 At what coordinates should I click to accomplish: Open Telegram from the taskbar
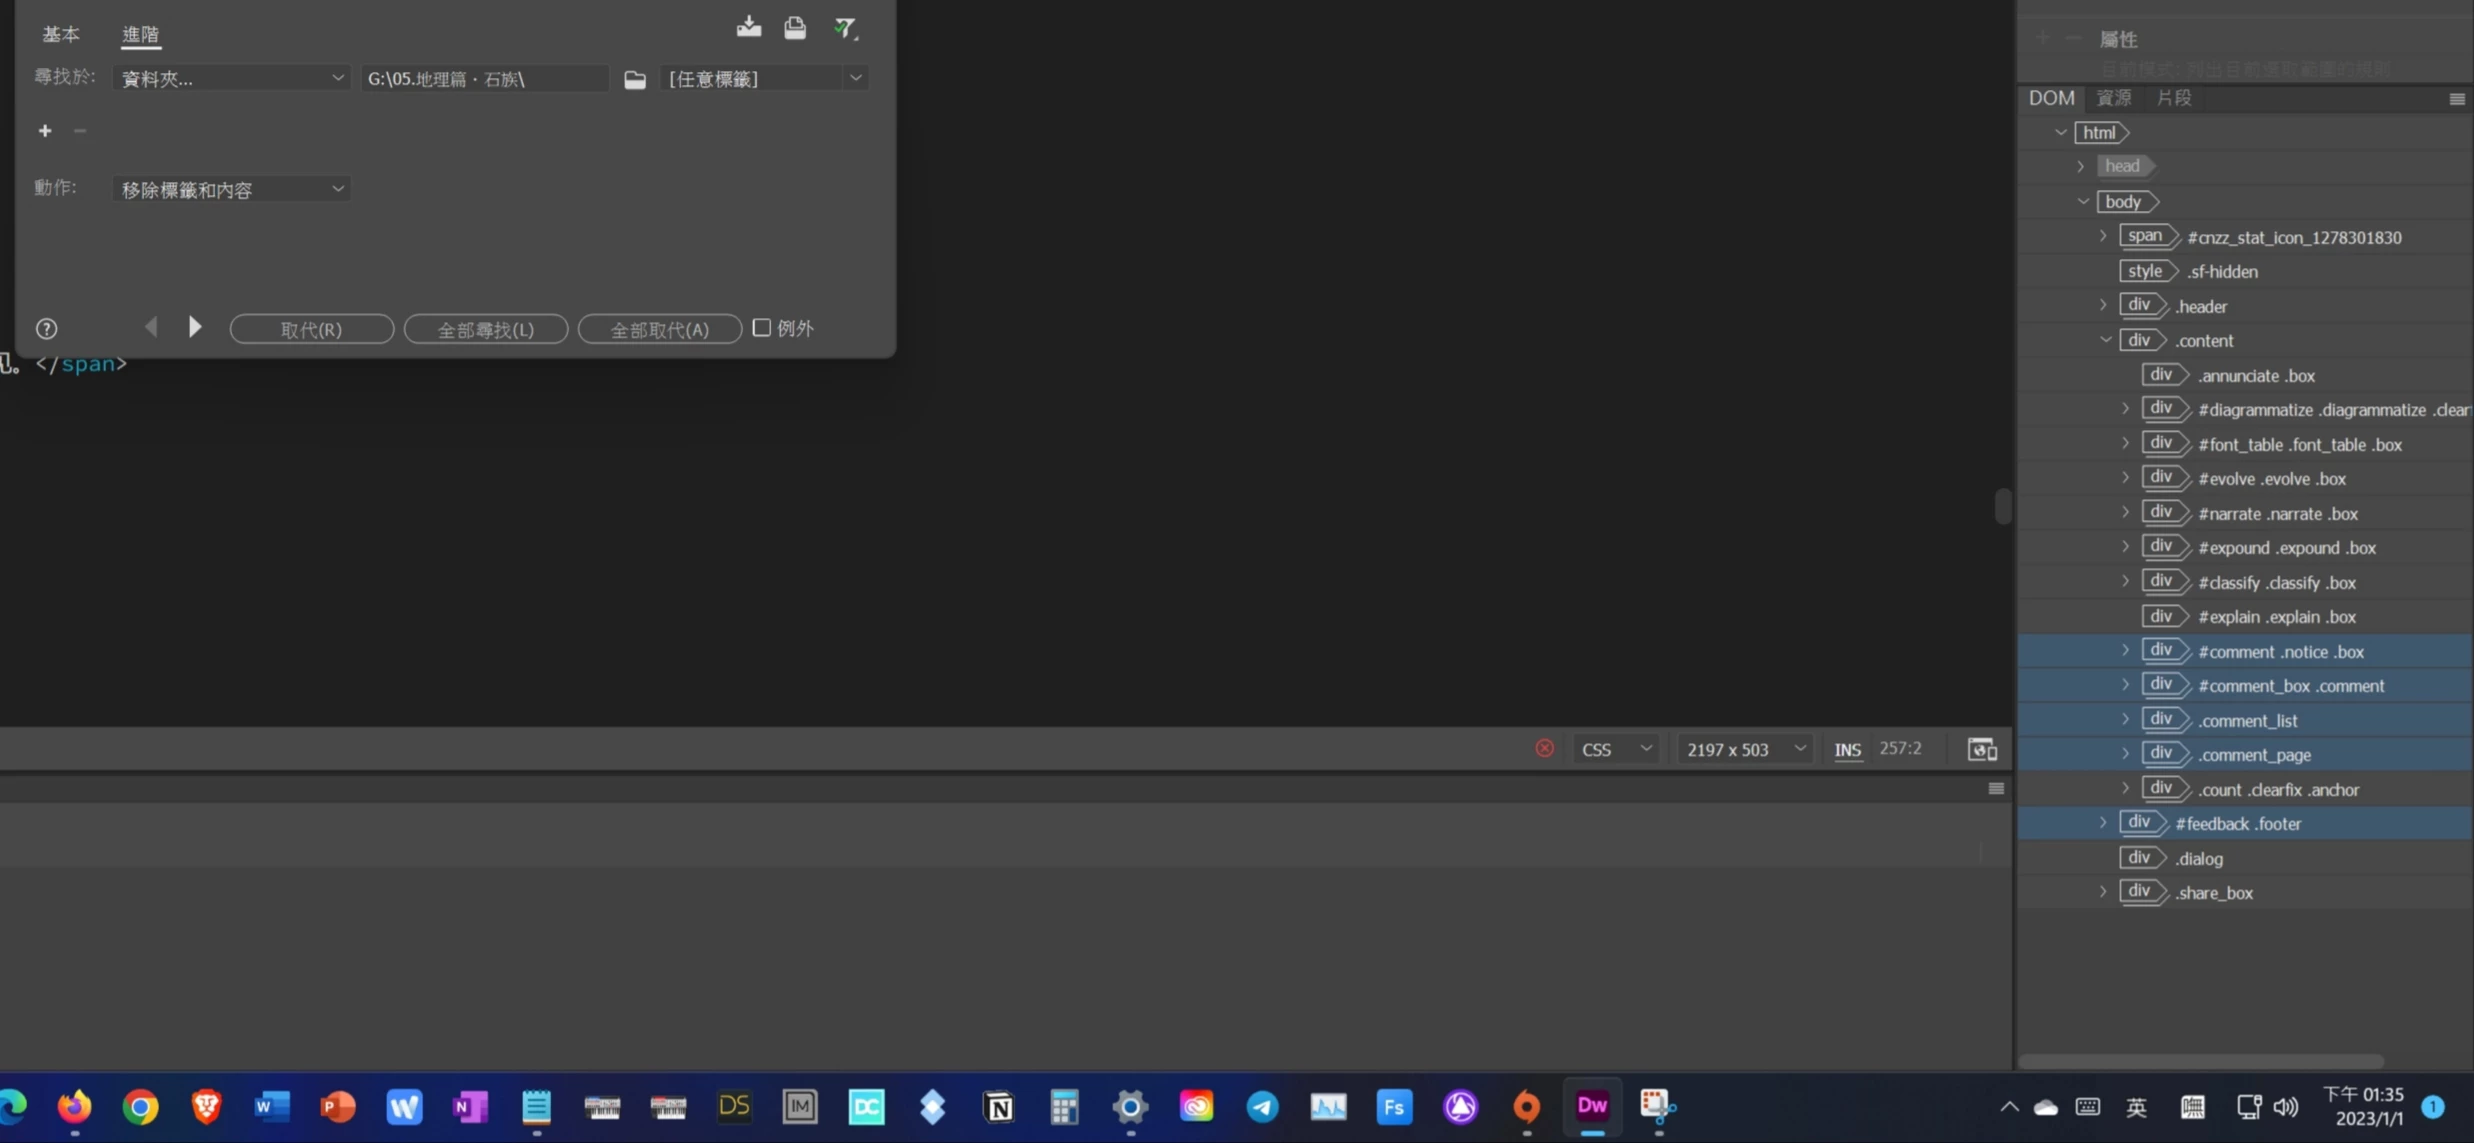(1262, 1106)
